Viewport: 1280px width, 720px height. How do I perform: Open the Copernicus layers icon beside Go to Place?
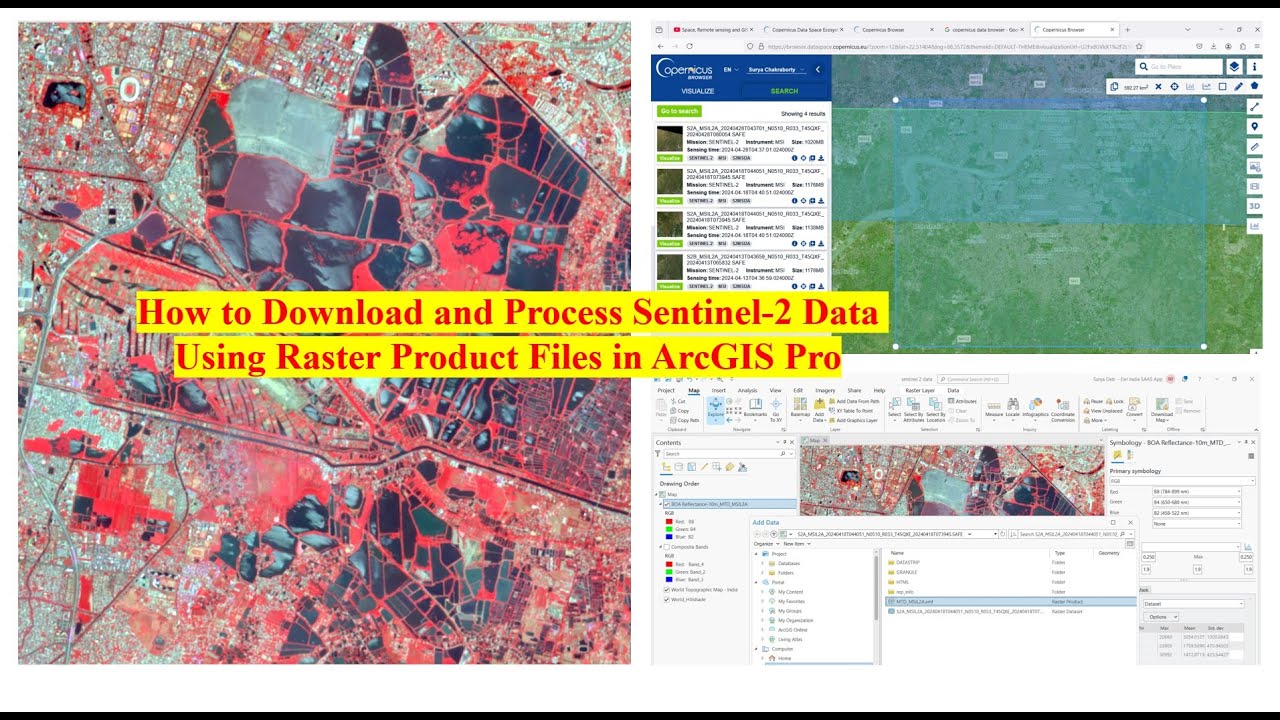(x=1234, y=67)
